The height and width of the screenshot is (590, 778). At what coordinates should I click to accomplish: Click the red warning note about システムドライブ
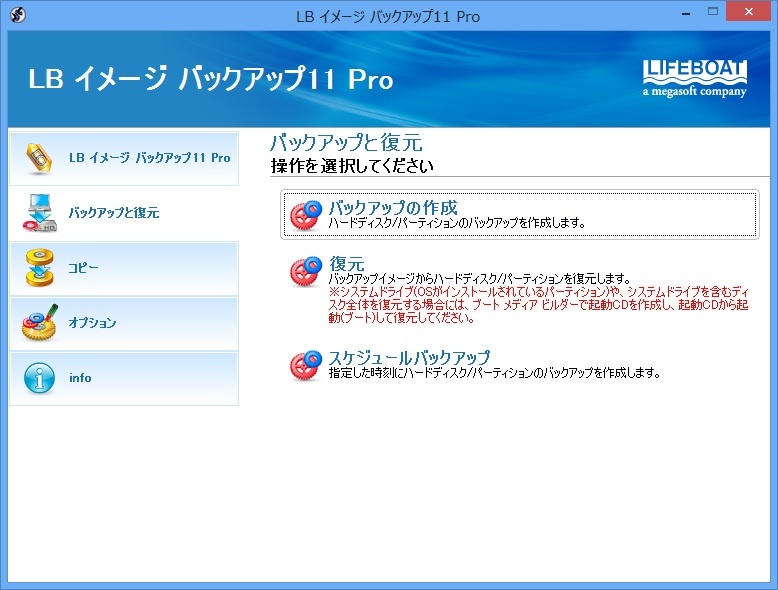click(x=538, y=305)
